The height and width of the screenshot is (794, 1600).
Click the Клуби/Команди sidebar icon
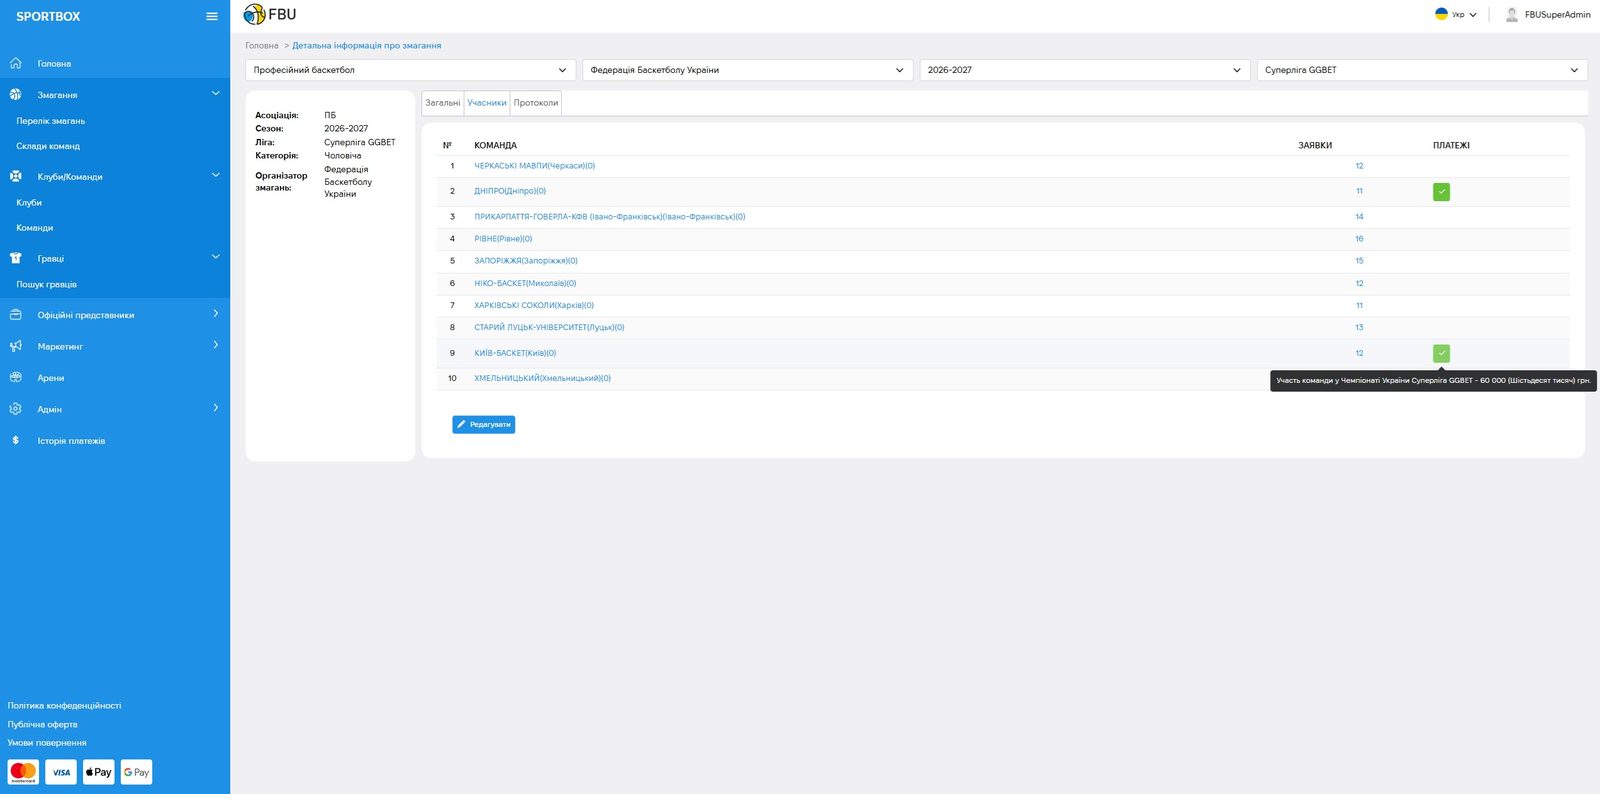click(x=16, y=176)
